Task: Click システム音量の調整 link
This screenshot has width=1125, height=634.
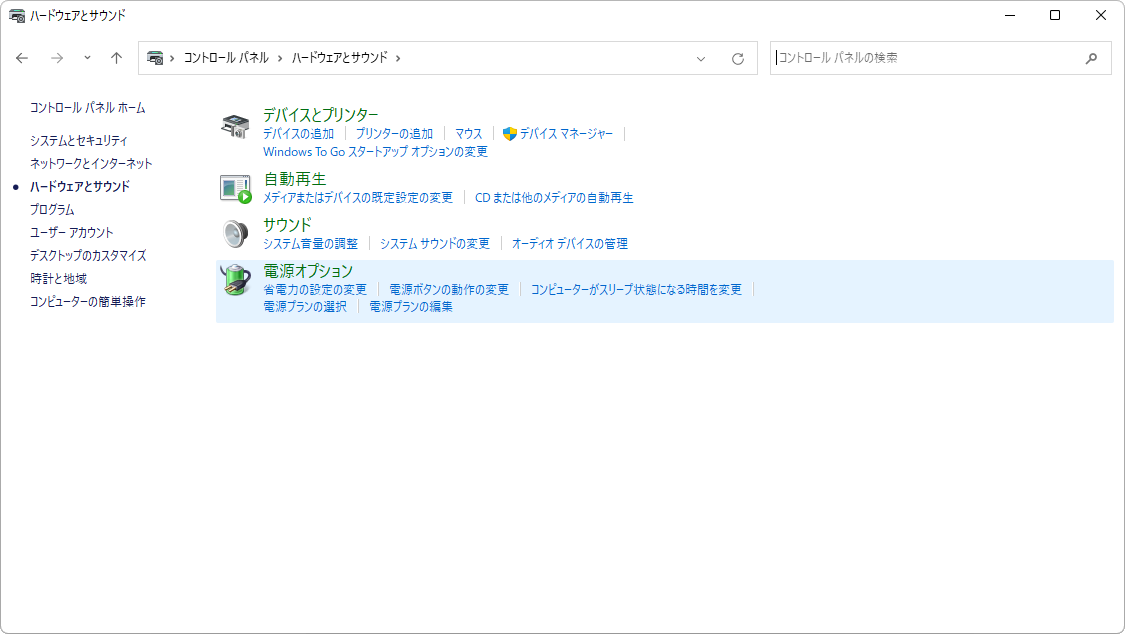Action: tap(310, 243)
